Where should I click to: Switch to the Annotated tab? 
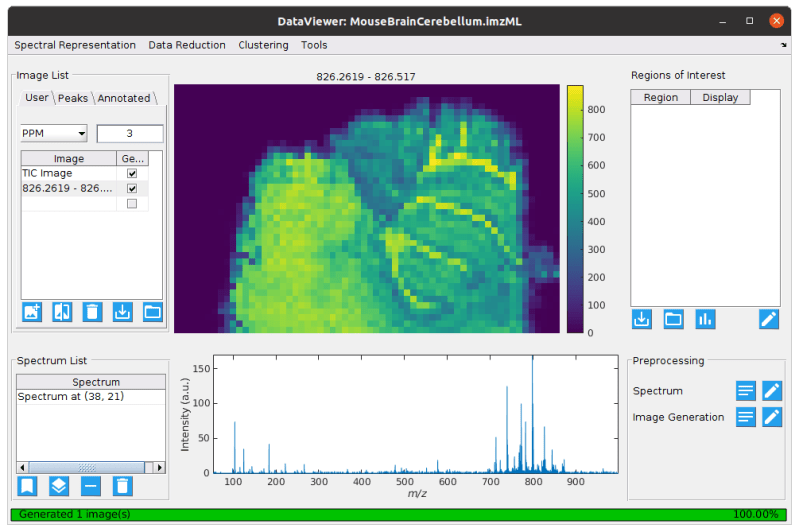(124, 98)
